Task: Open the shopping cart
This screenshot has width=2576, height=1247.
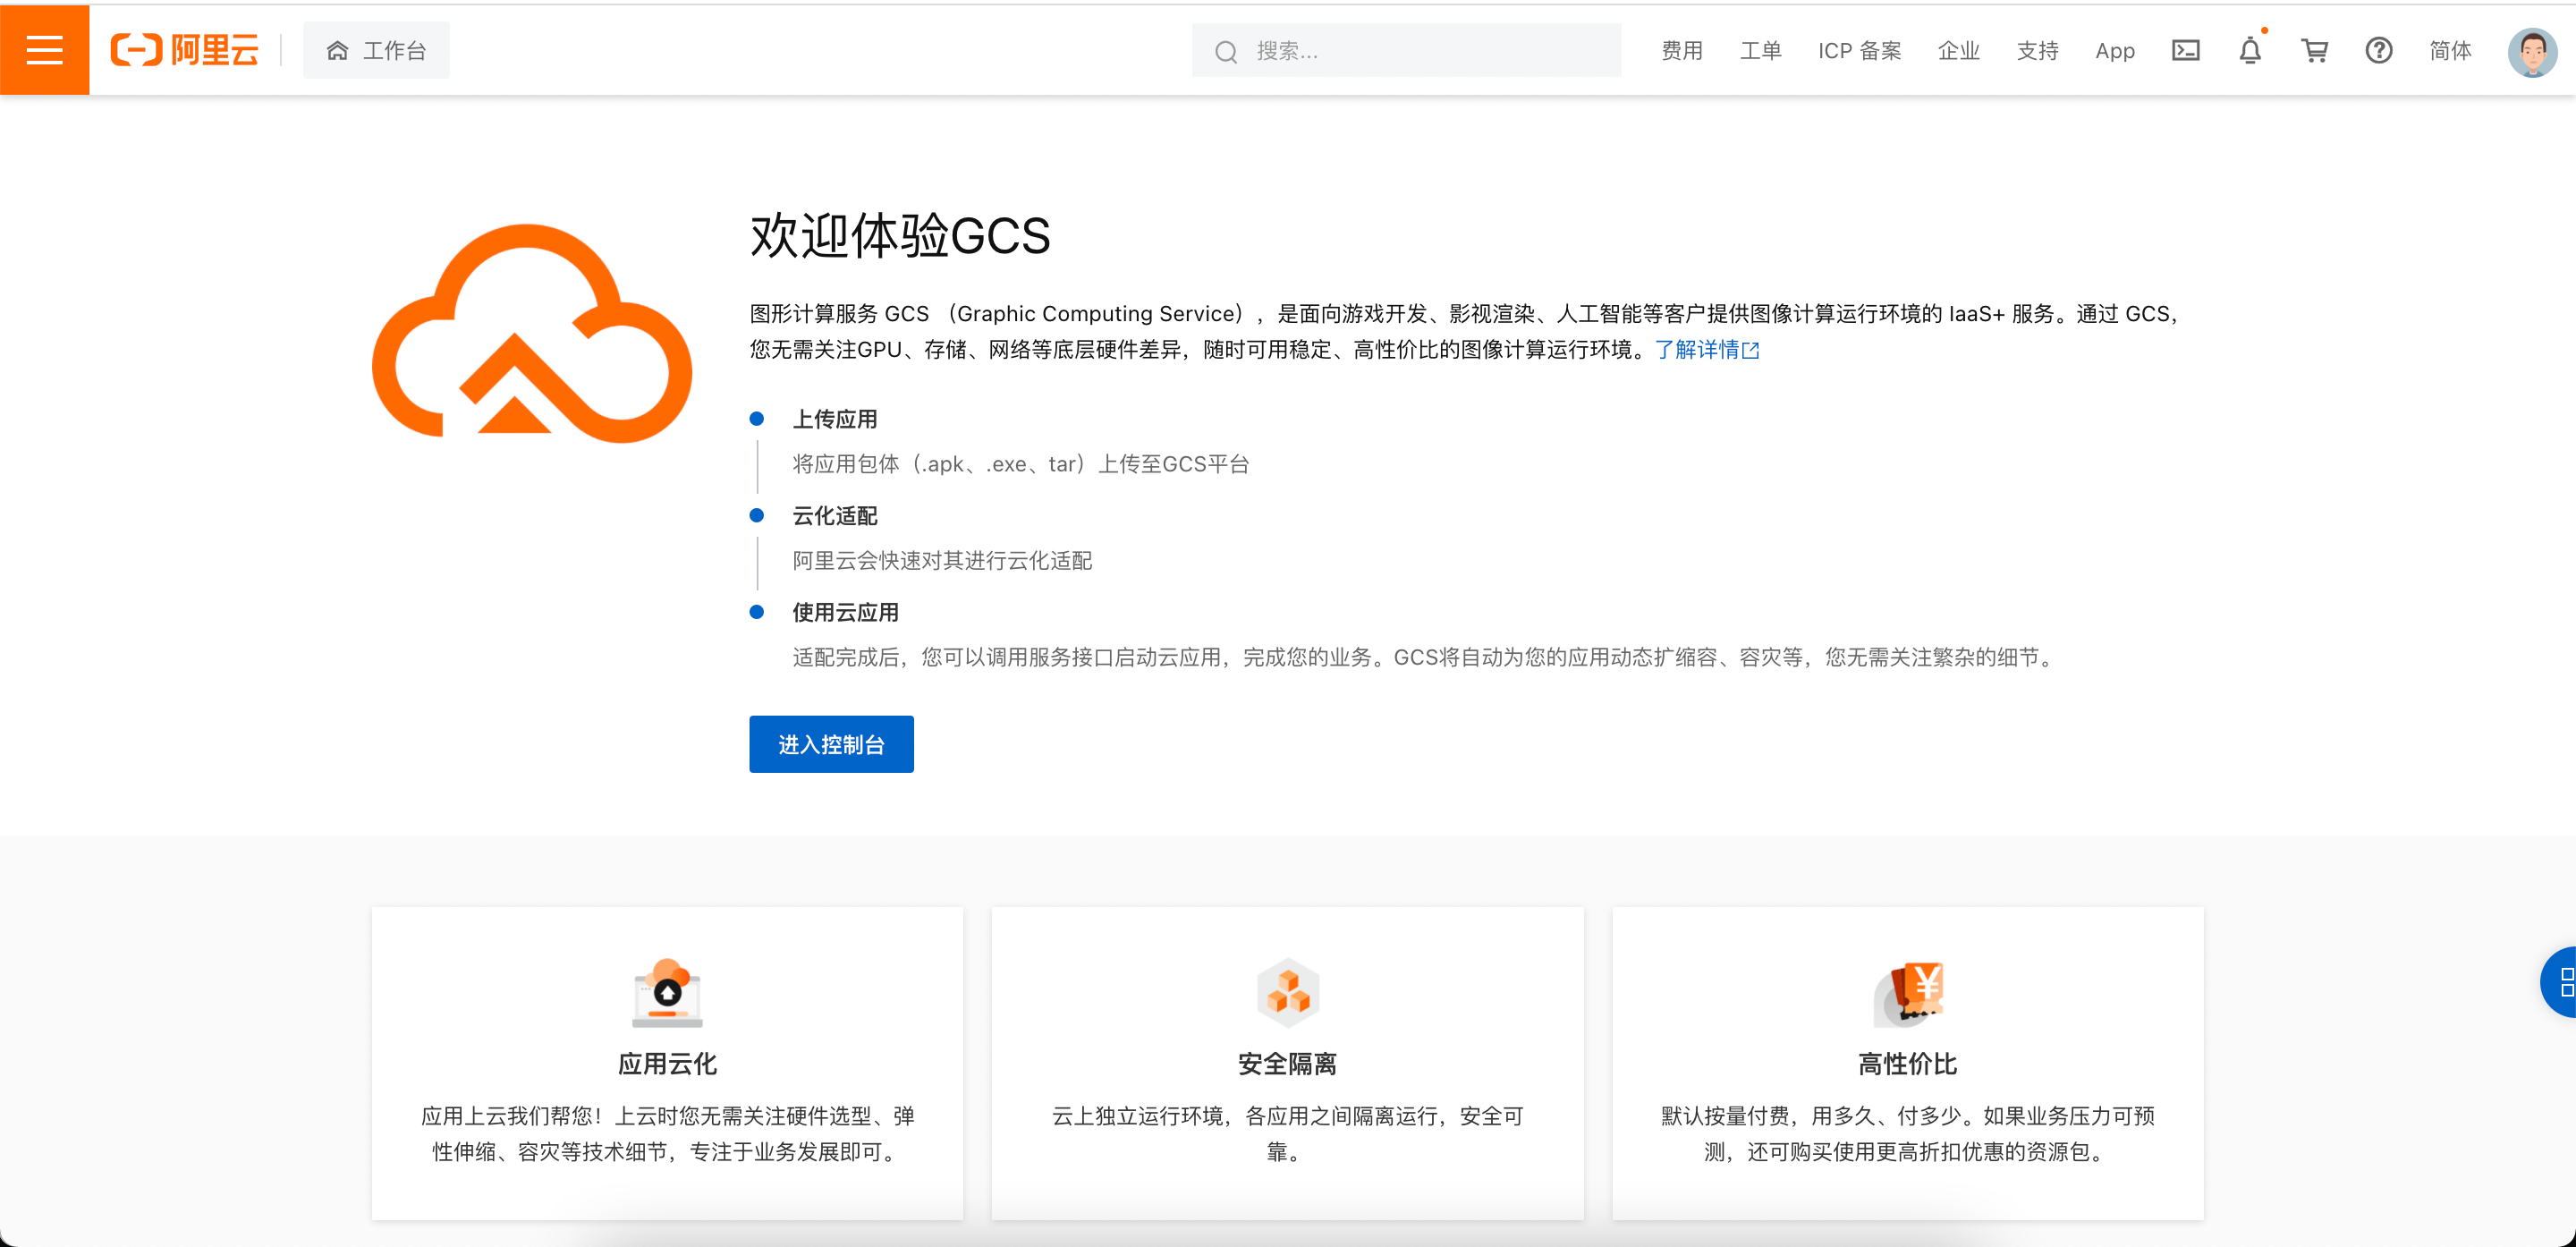Action: tap(2314, 50)
